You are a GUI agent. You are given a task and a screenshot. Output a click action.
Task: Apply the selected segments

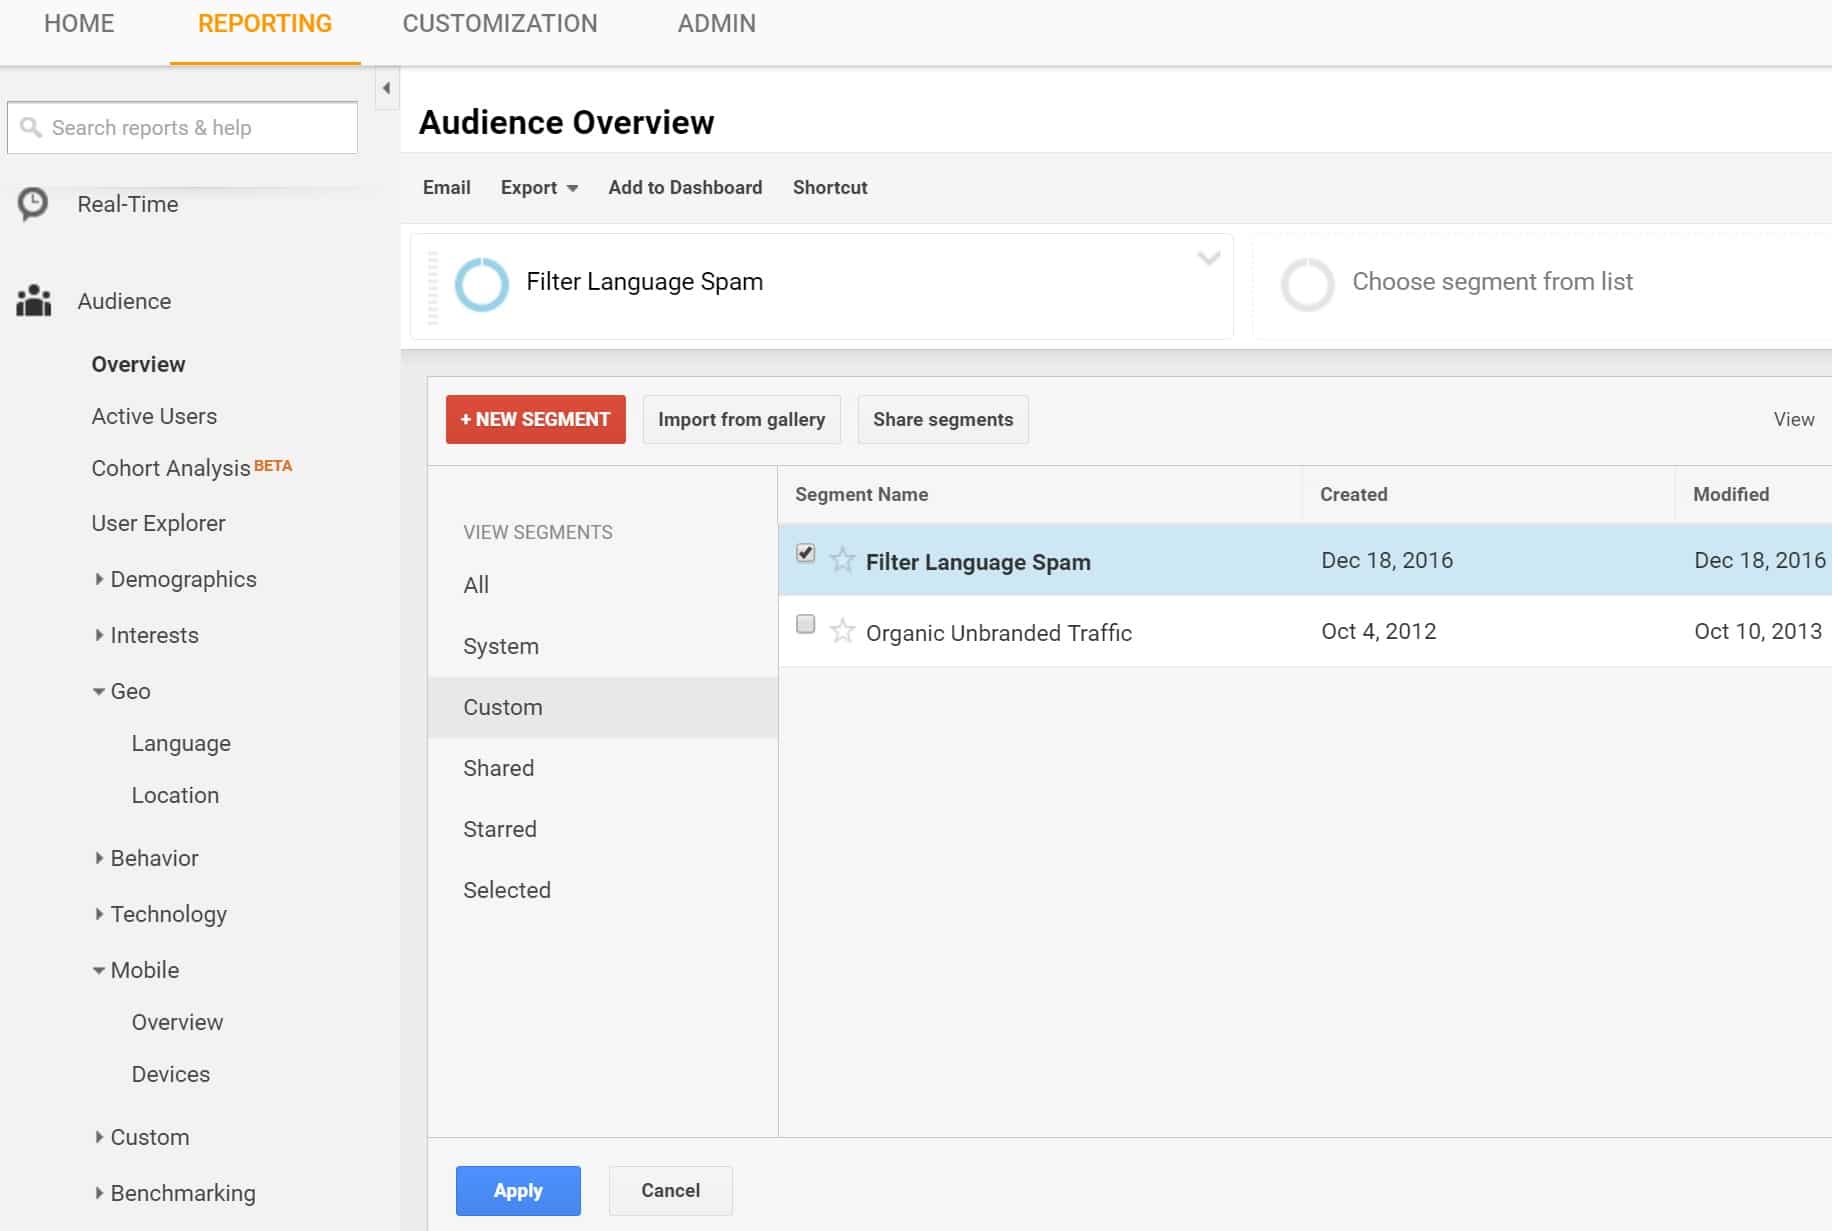pos(517,1190)
